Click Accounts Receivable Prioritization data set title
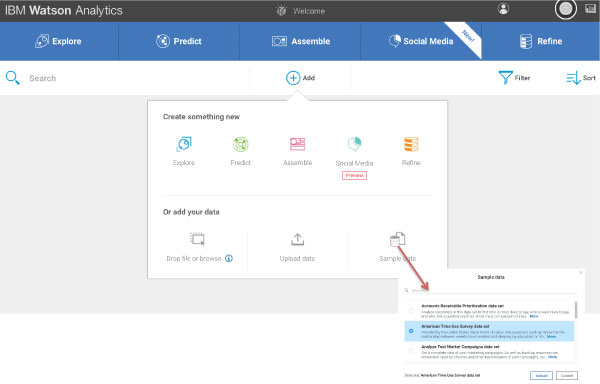The image size is (600, 384). tap(462, 306)
